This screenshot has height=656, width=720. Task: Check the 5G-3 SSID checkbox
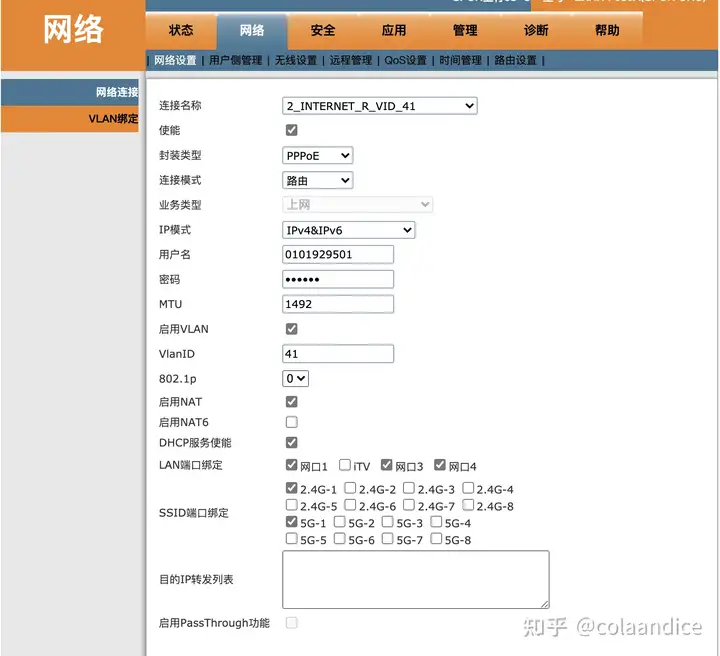388,522
